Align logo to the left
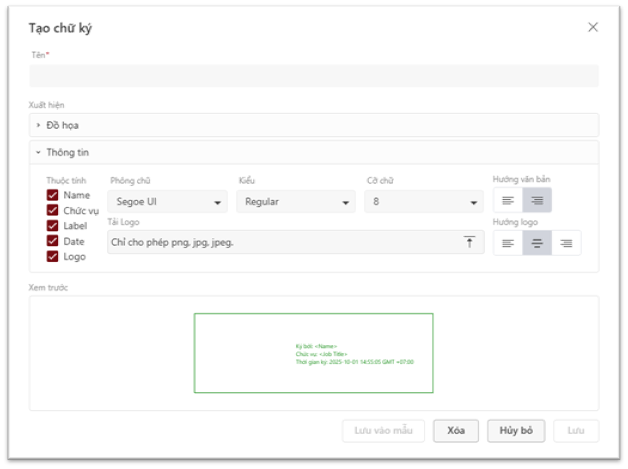 [508, 243]
